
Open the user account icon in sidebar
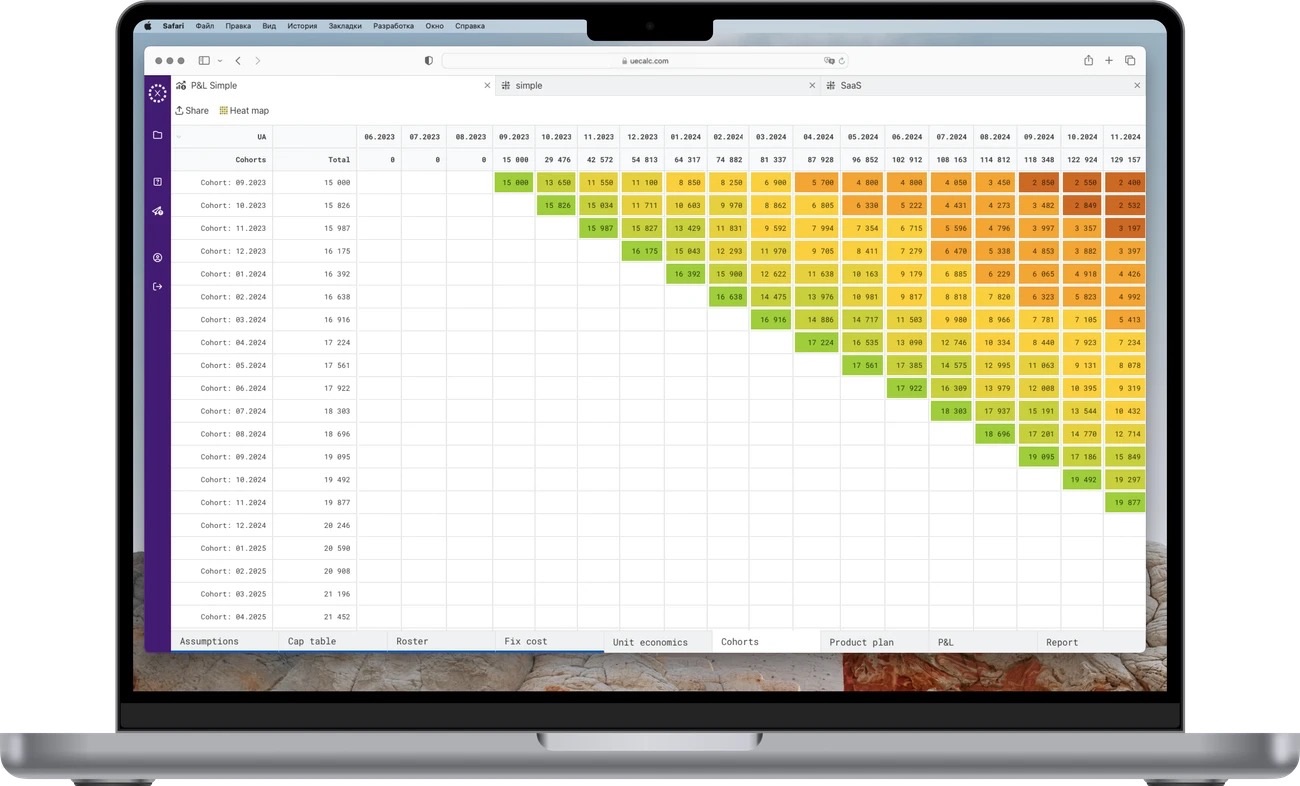click(x=157, y=258)
